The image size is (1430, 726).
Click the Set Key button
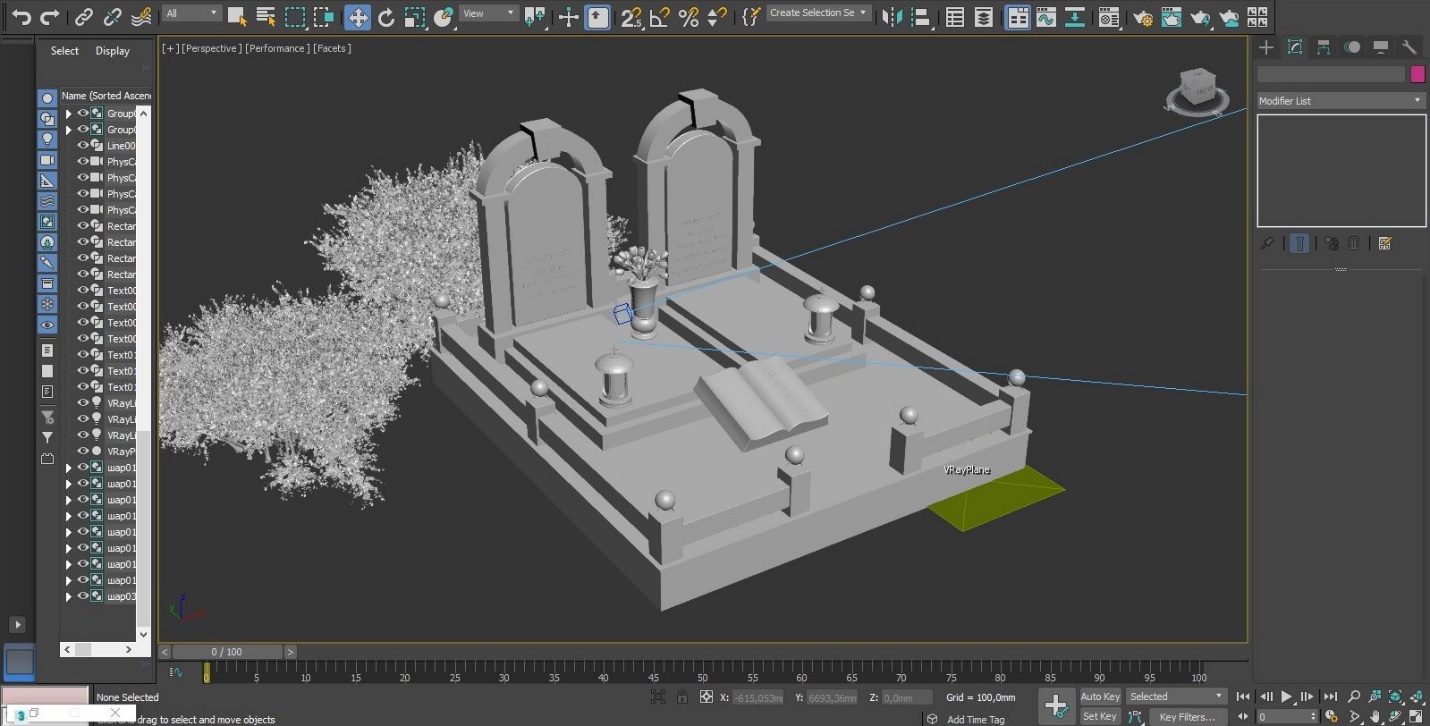click(1099, 716)
